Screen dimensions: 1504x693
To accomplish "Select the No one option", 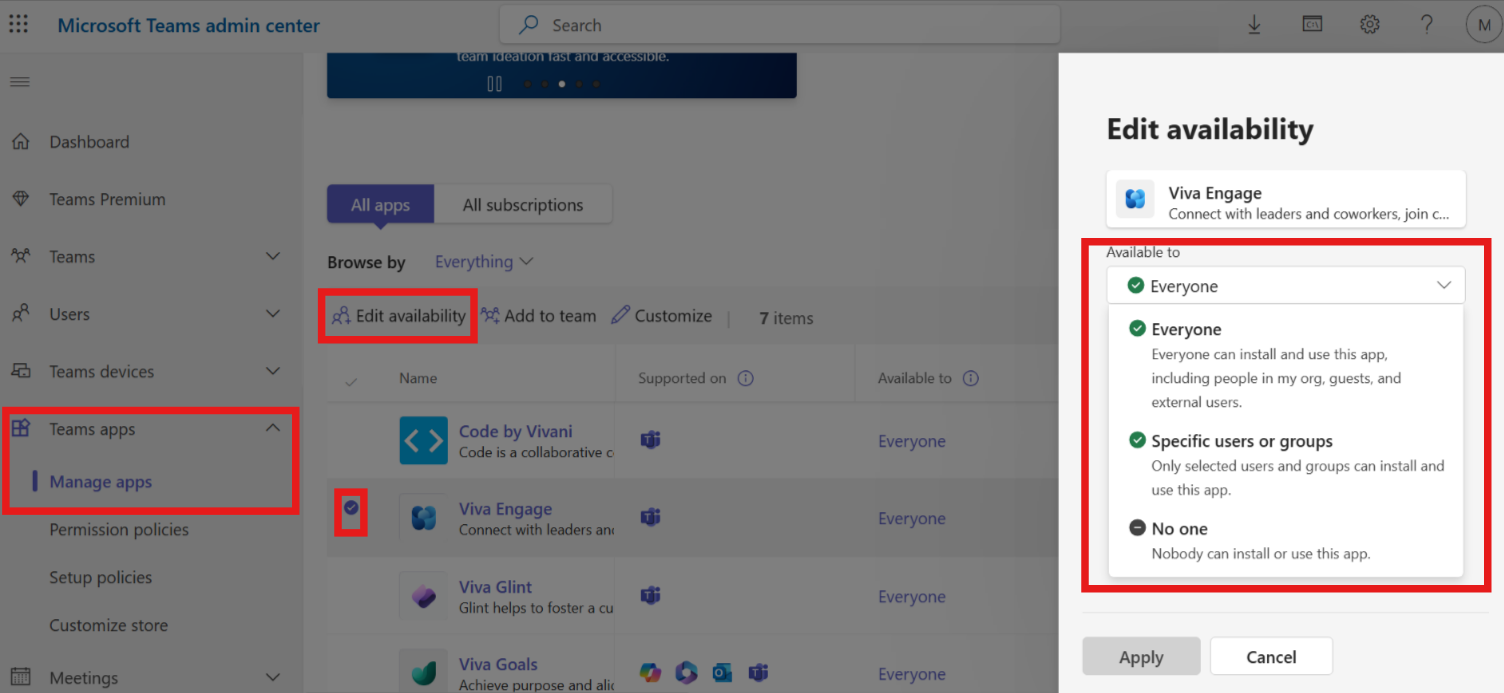I will click(x=1285, y=540).
